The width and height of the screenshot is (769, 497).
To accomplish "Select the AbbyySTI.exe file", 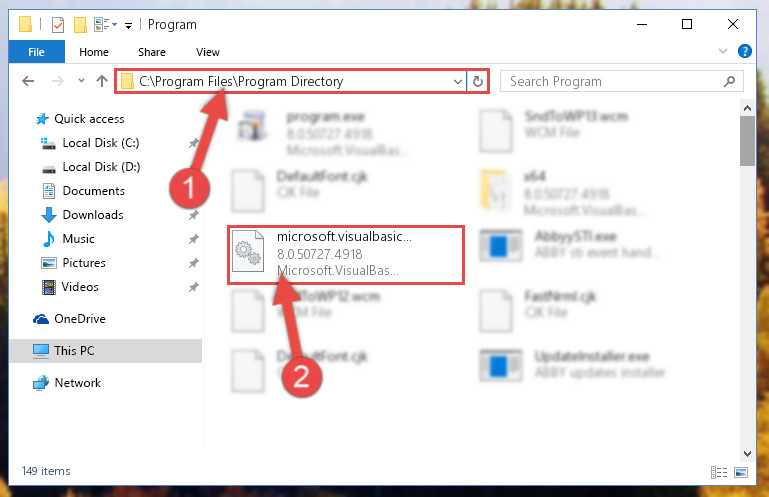I will coord(571,244).
